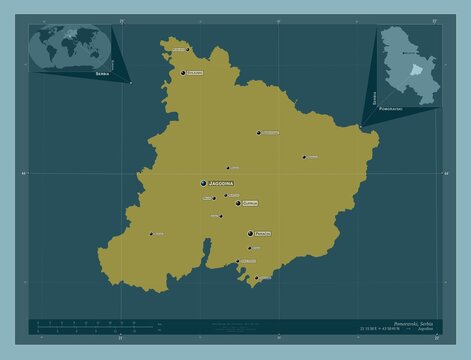Select the Serbia label under the globe inset
This screenshot has width=471, height=360.
[102, 74]
